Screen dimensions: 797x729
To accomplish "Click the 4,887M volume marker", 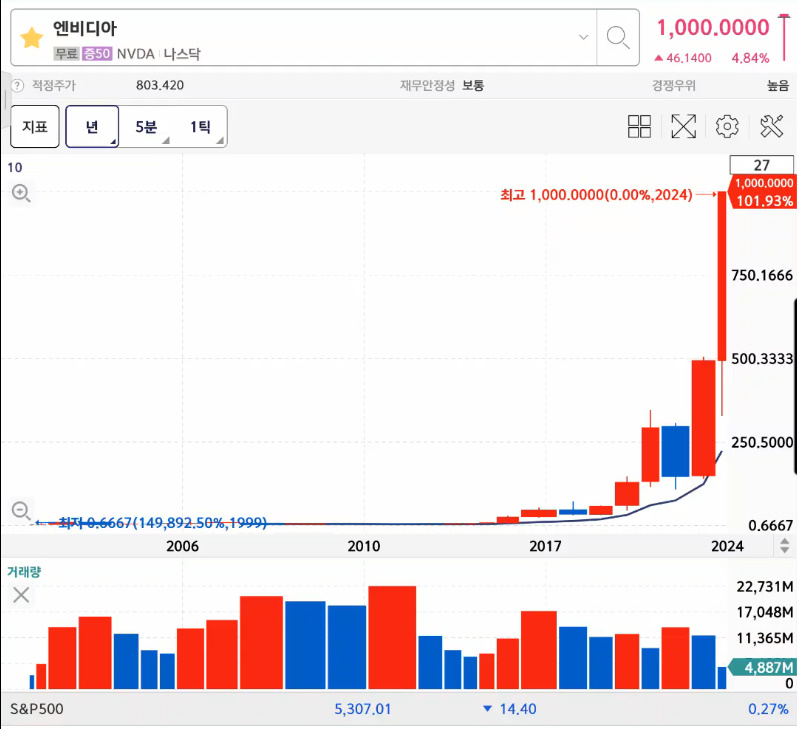I will coord(762,667).
